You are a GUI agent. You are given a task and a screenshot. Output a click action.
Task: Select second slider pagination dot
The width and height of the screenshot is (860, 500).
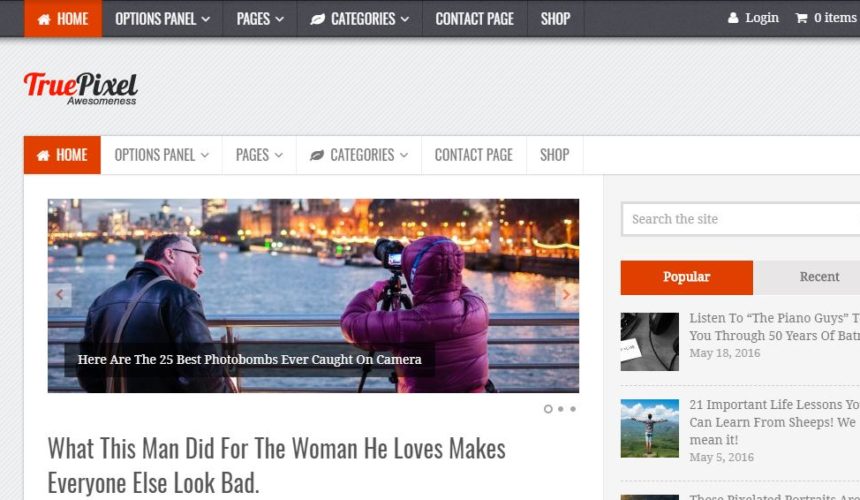pos(561,409)
